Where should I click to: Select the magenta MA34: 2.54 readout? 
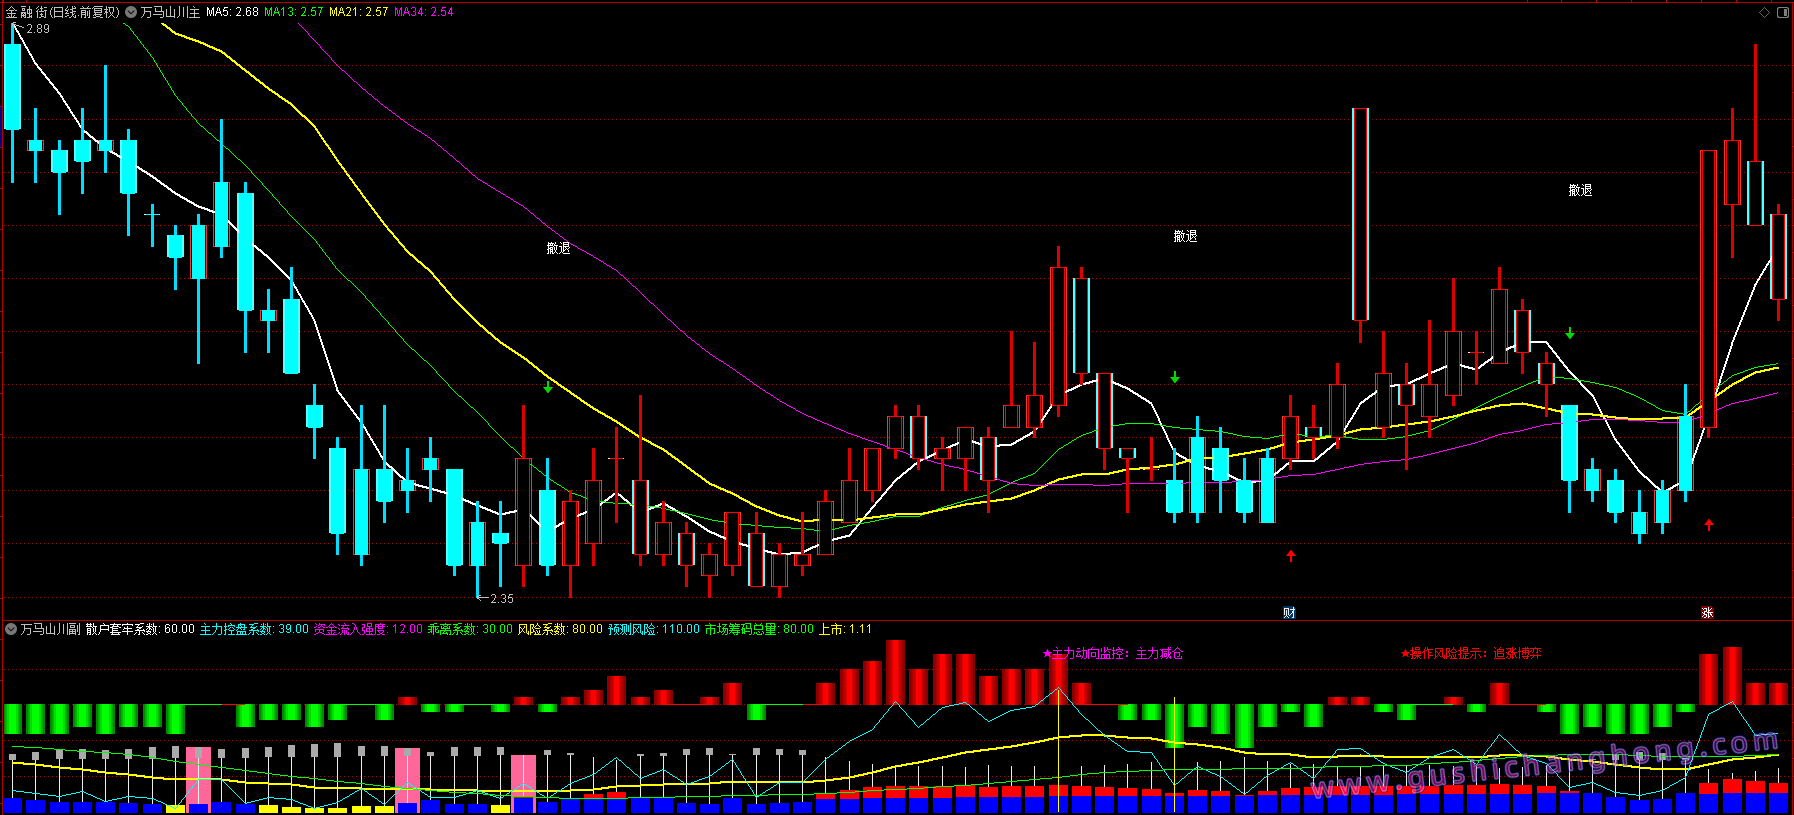point(423,12)
